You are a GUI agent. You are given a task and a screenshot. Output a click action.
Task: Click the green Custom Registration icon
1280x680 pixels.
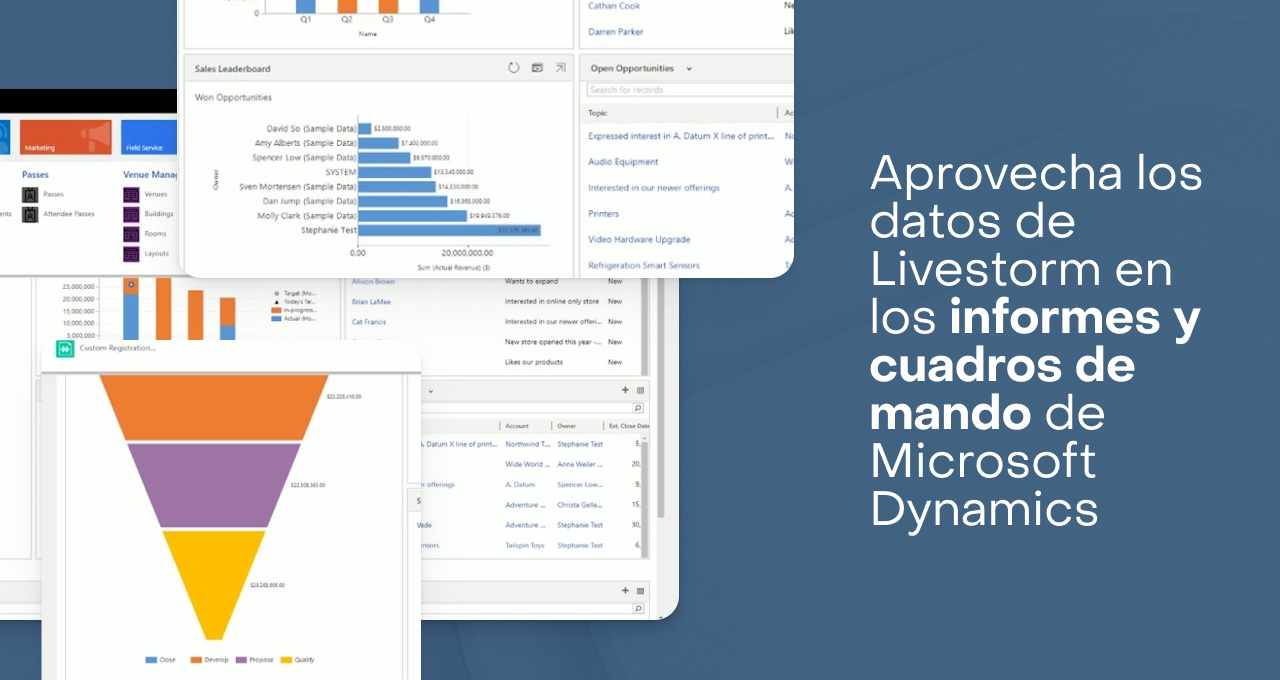[65, 348]
